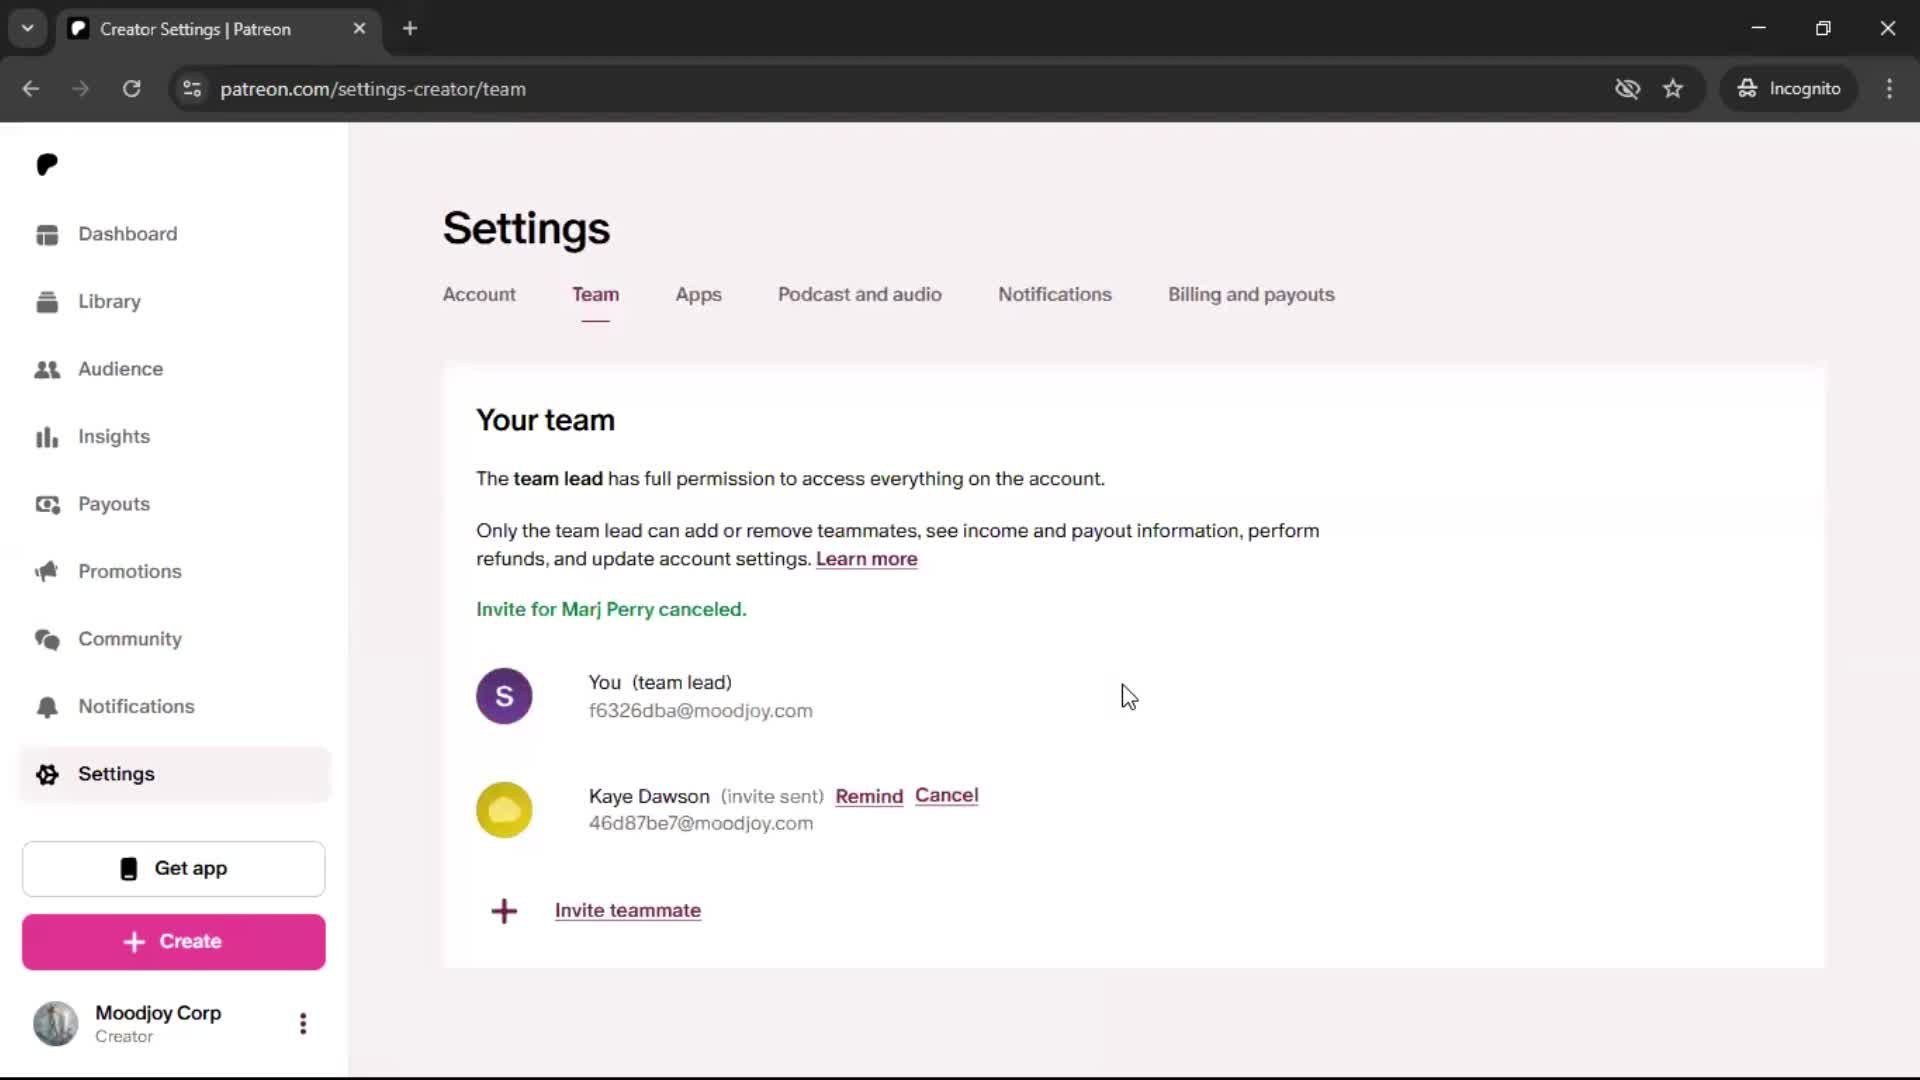Screen dimensions: 1920x1080
Task: Cancel Kaye Dawson's invite
Action: [946, 796]
